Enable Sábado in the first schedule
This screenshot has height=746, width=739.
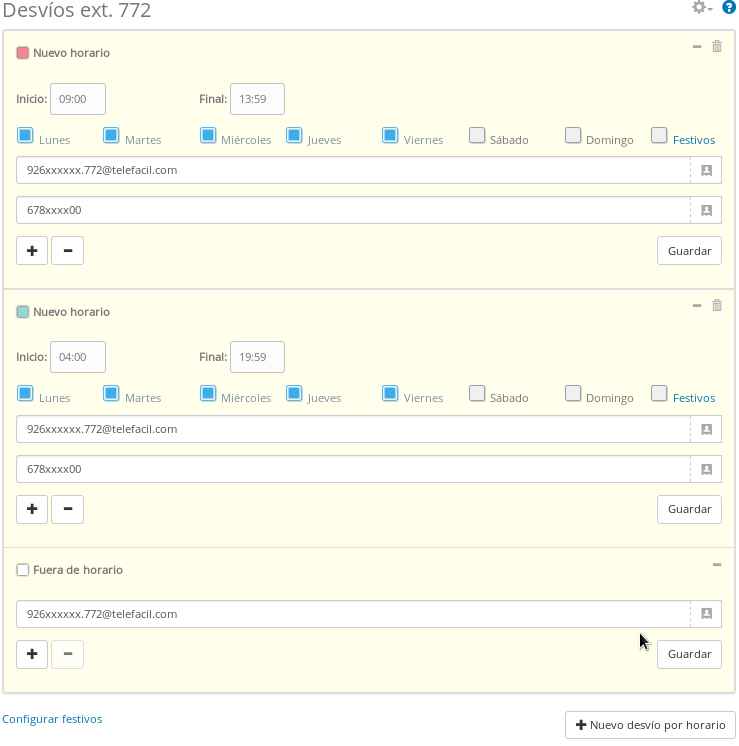coord(478,135)
